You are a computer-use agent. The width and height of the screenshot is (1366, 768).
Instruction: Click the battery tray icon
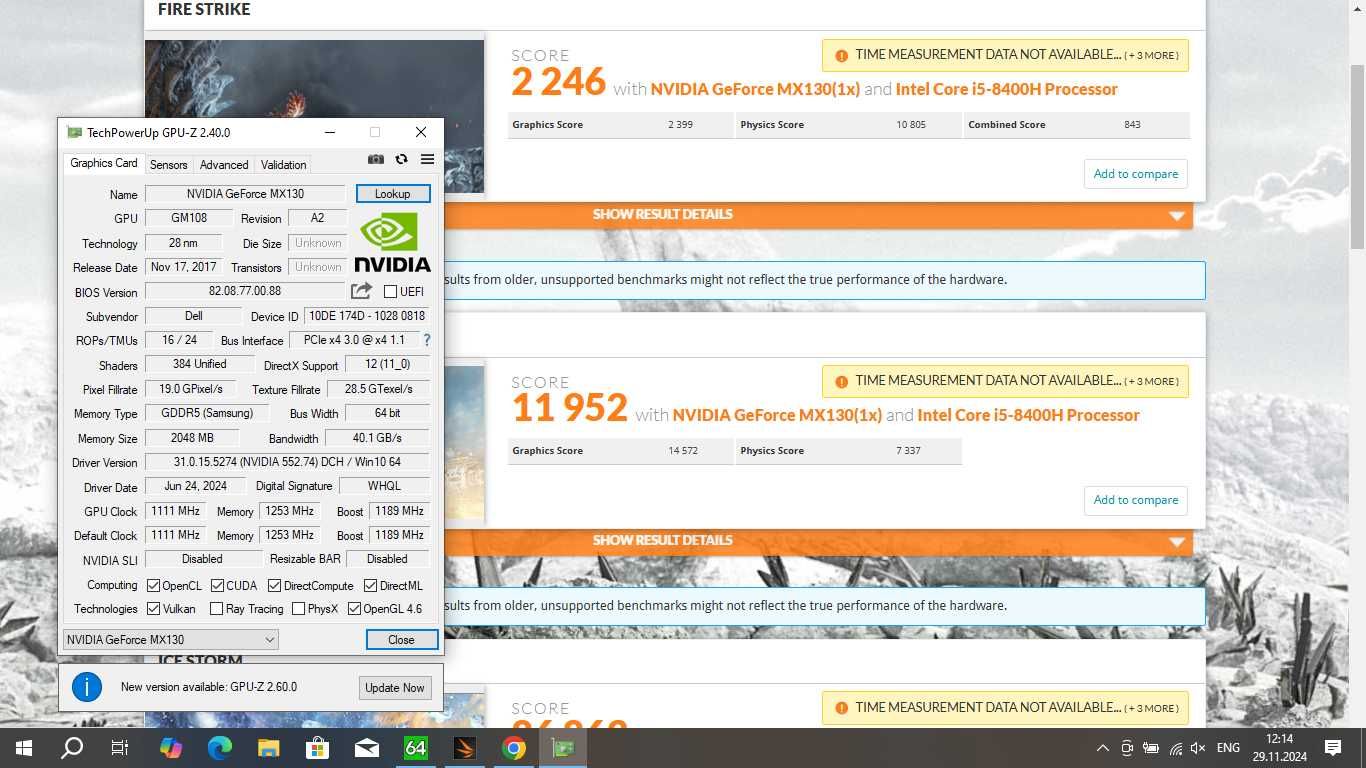(1151, 747)
